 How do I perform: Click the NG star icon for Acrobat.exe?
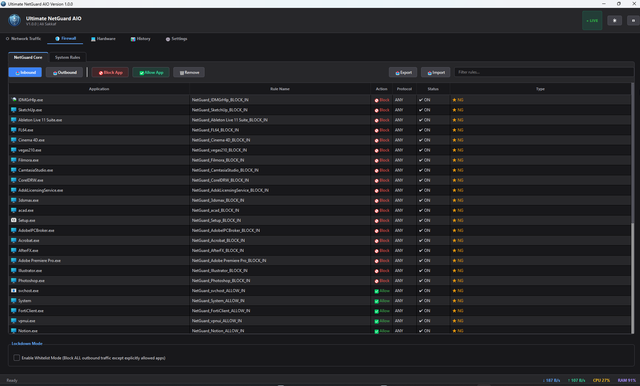(x=454, y=240)
